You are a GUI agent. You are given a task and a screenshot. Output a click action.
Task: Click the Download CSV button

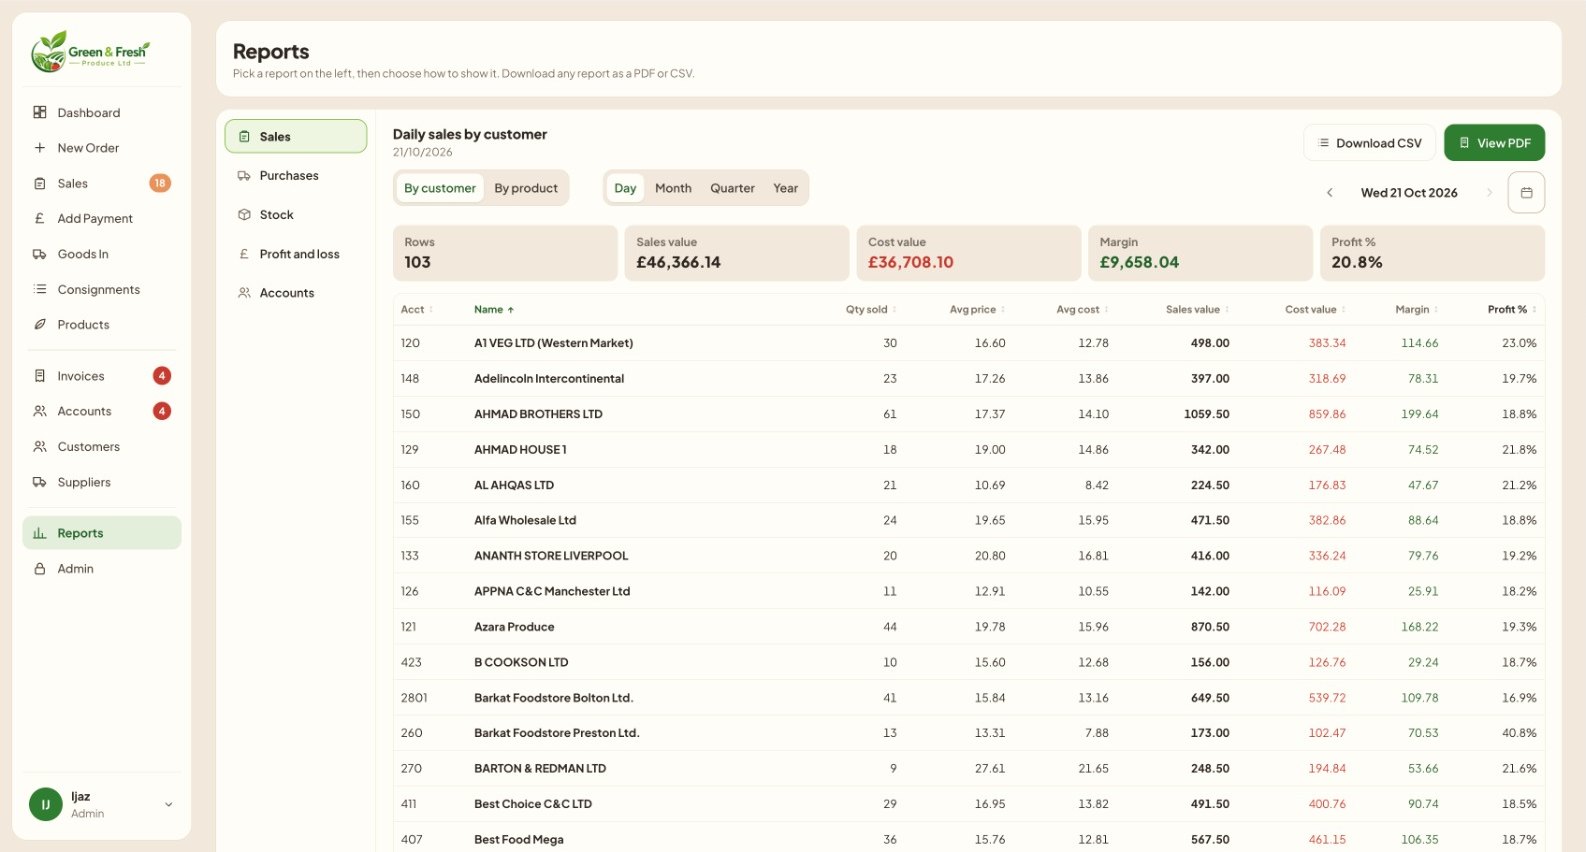(1369, 143)
